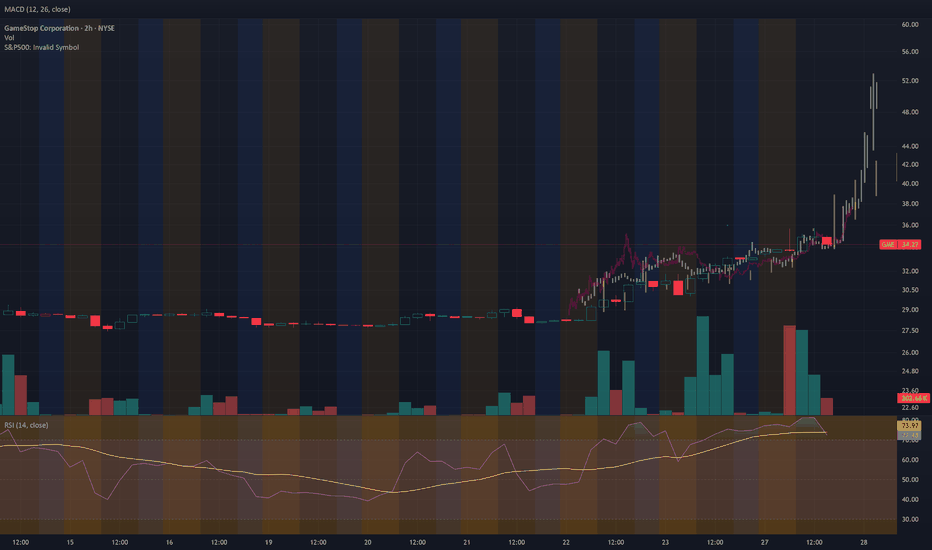Screen dimensions: 932x550
Task: Select date 16 on the time axis
Action: 169,542
